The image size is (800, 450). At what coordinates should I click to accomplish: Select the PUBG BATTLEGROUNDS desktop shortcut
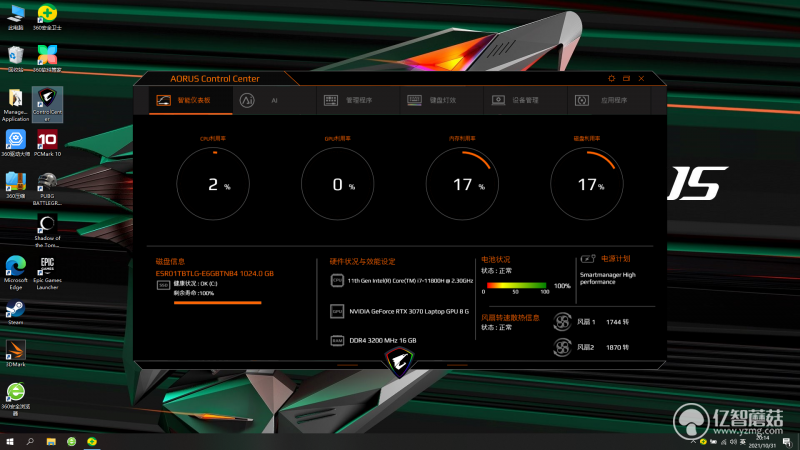pos(47,189)
